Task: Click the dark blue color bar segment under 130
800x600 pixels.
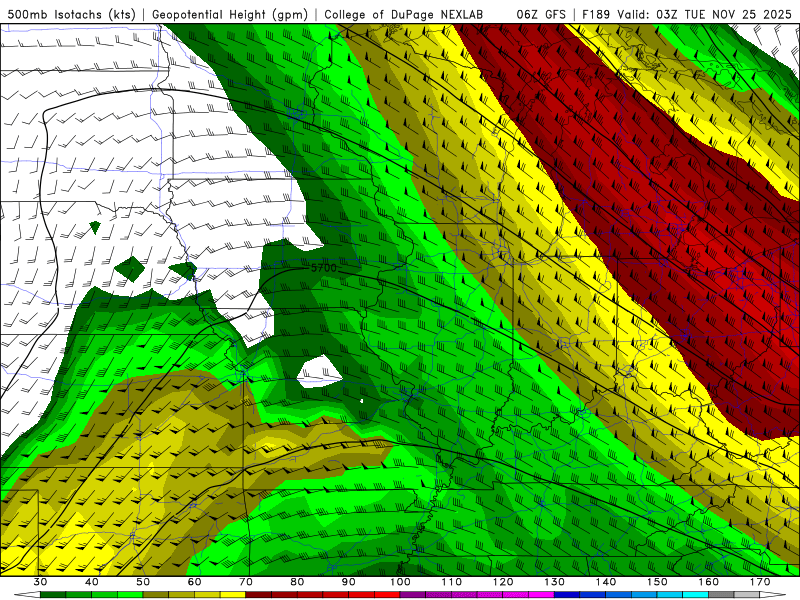Action: 567,595
